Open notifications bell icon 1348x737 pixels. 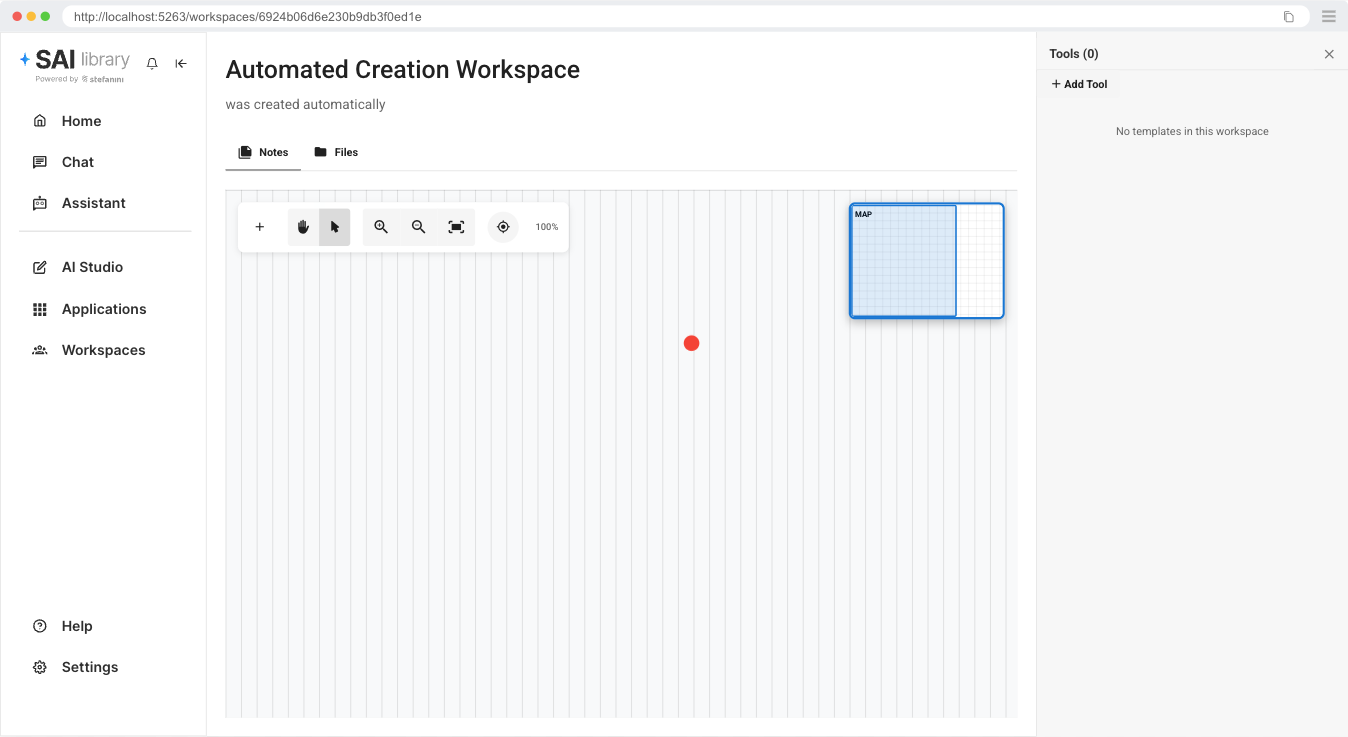pos(152,63)
